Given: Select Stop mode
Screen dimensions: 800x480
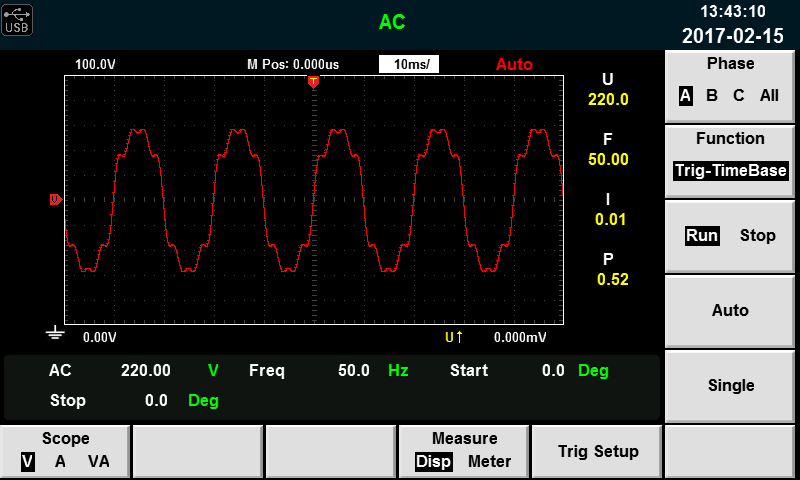Looking at the screenshot, I should pyautogui.click(x=758, y=236).
